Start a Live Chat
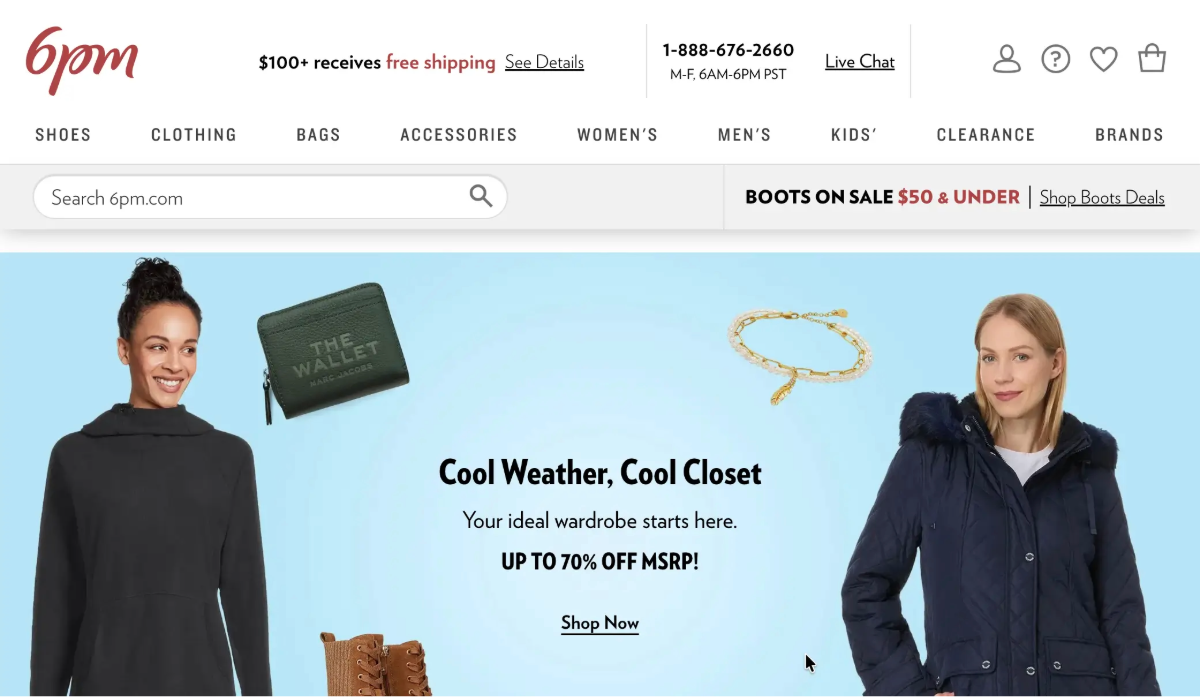 click(860, 61)
